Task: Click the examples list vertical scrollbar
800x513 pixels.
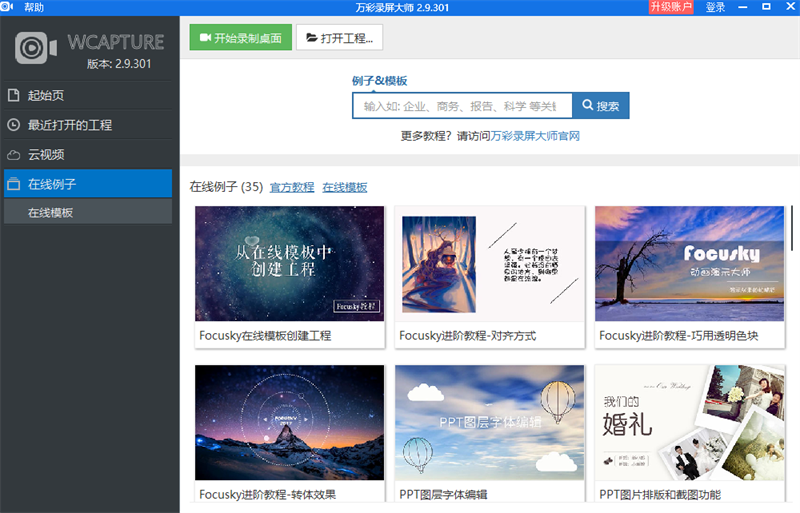Action: point(792,228)
